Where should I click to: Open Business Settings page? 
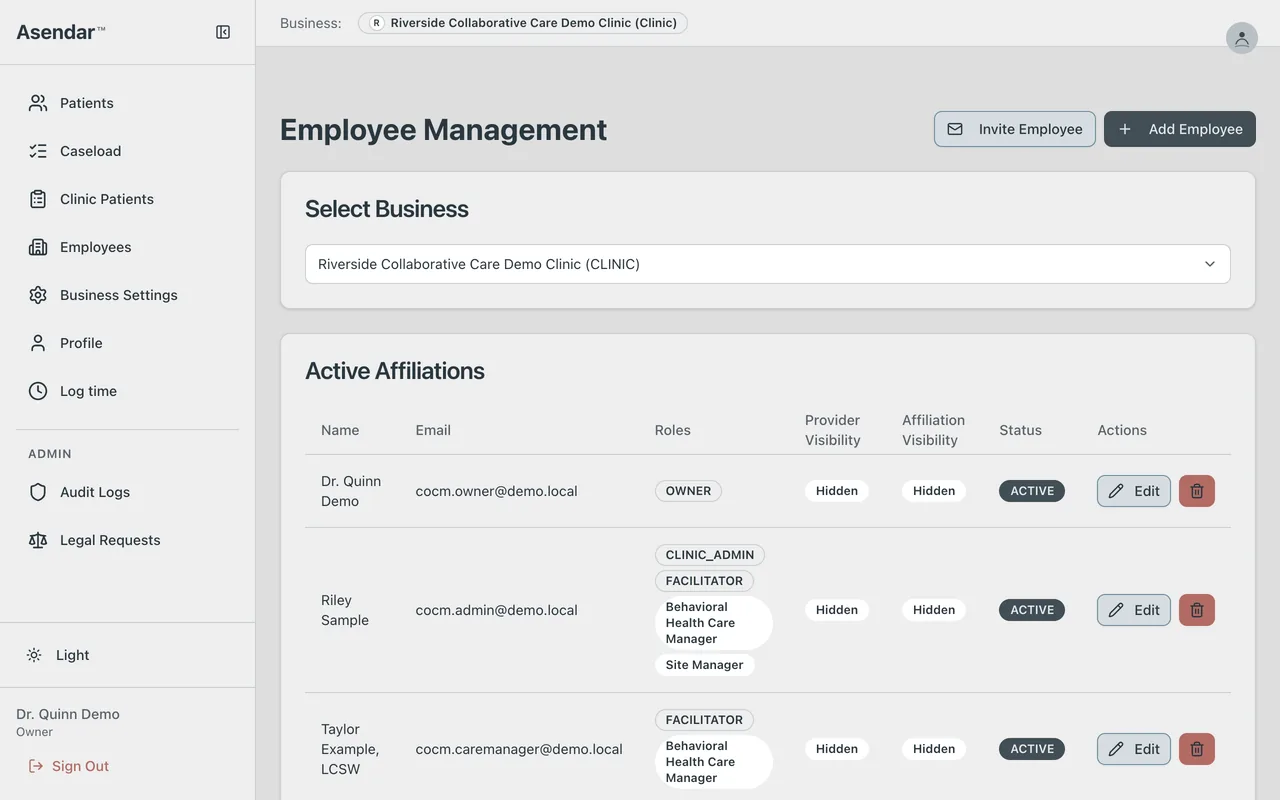click(x=127, y=295)
